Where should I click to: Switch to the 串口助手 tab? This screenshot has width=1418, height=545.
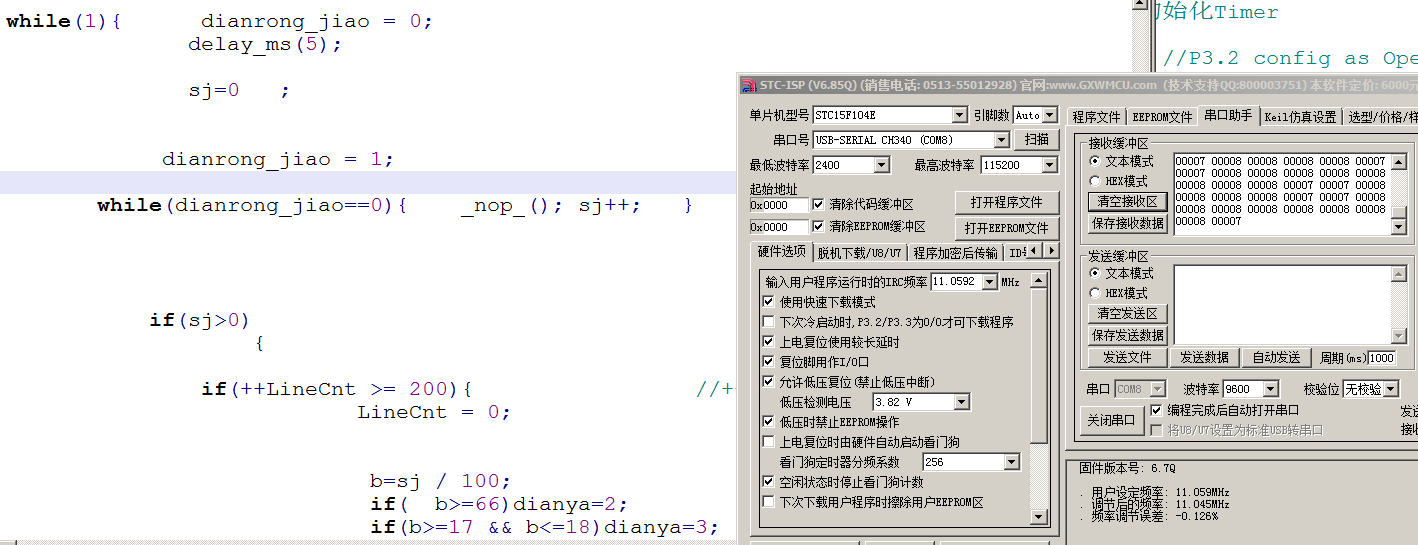pyautogui.click(x=1228, y=116)
